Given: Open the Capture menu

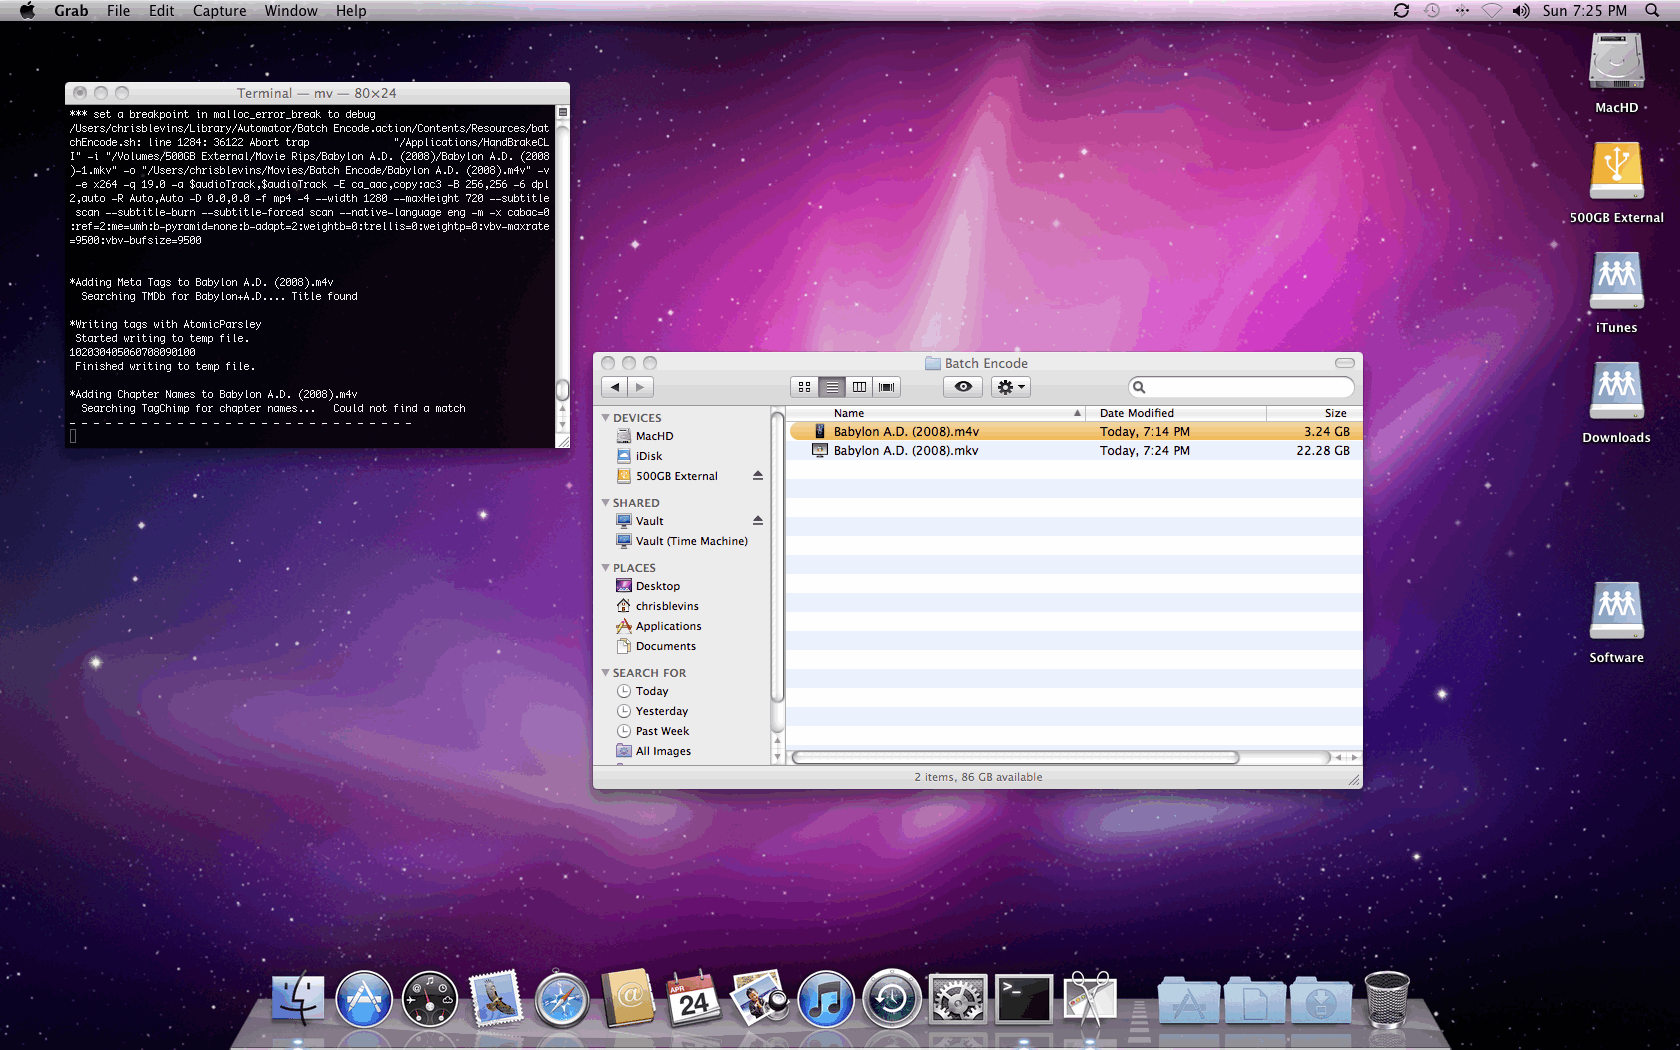Looking at the screenshot, I should (219, 10).
